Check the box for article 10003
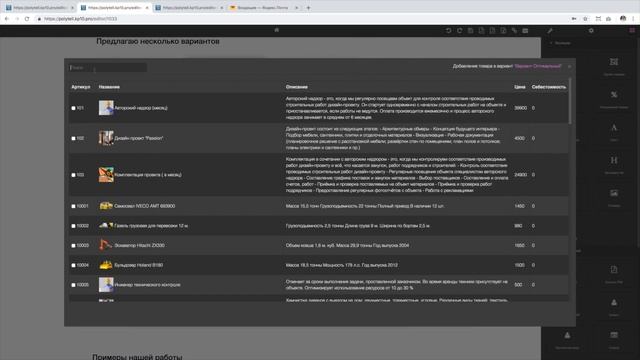 [x=73, y=246]
